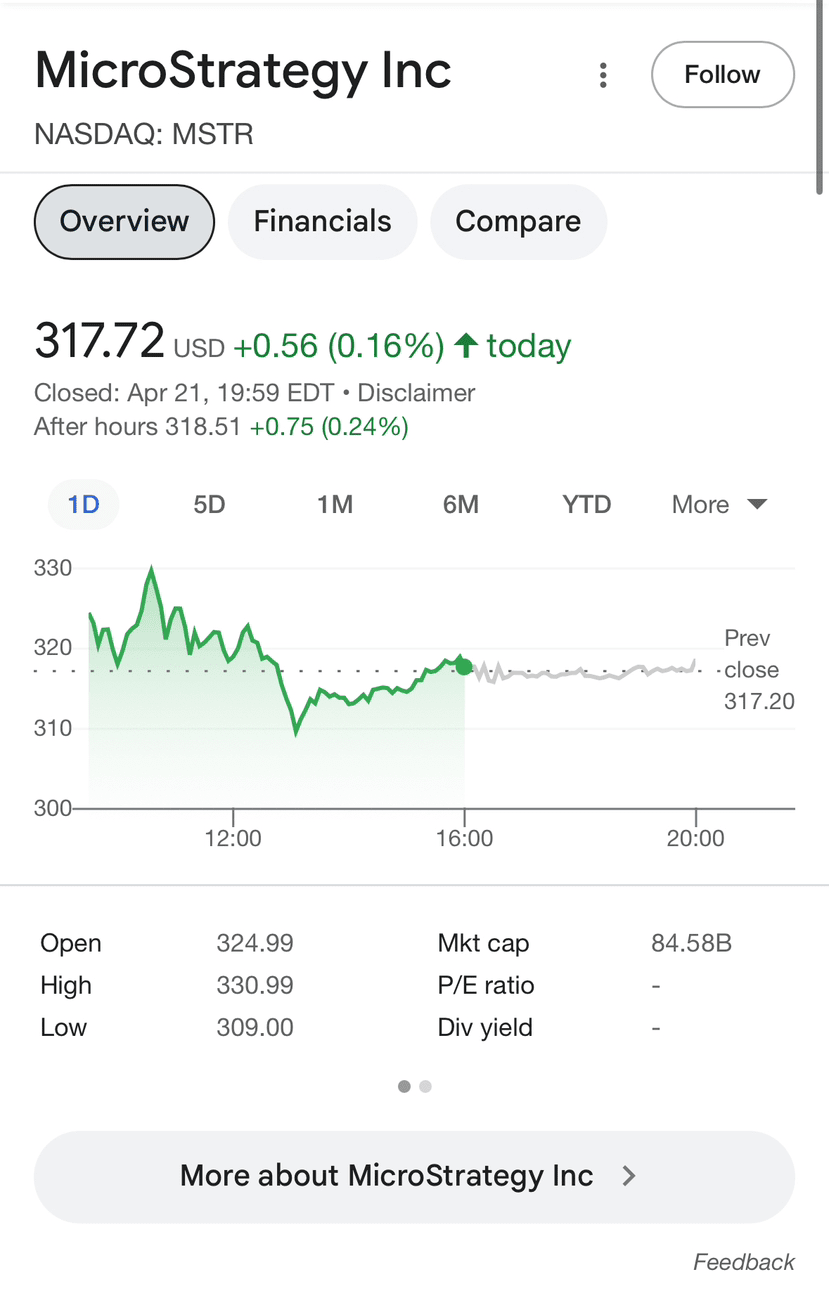Click the green closing price dot on chart
829x1291 pixels.
(464, 666)
